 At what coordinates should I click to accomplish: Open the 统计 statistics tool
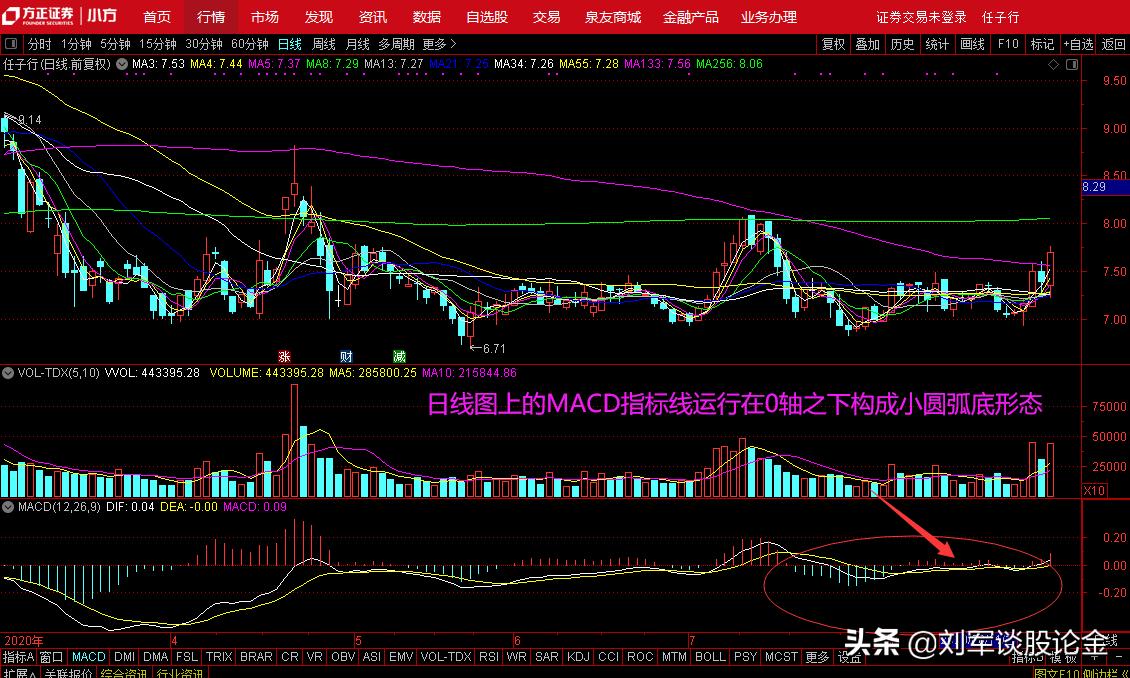pos(938,44)
